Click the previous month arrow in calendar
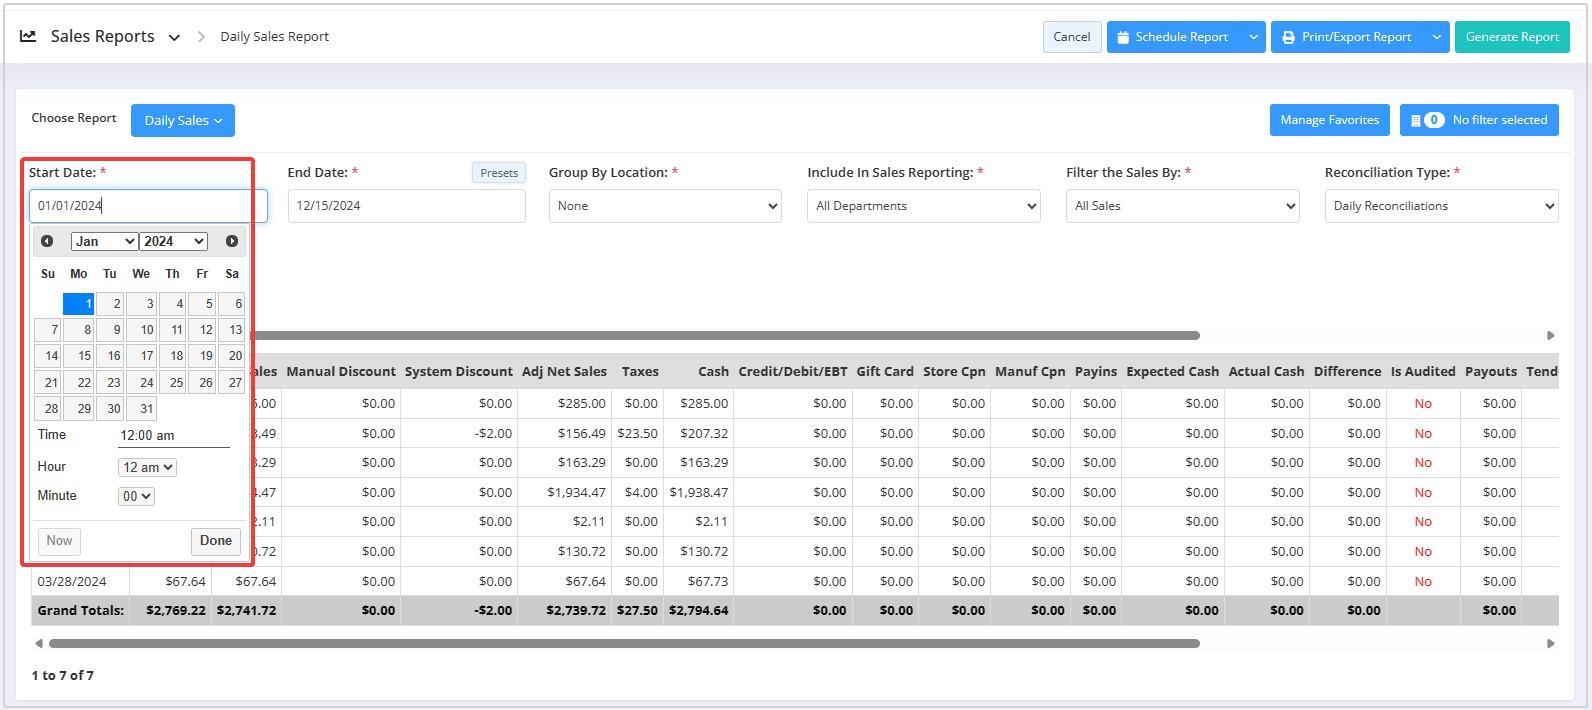This screenshot has width=1592, height=710. coord(47,241)
